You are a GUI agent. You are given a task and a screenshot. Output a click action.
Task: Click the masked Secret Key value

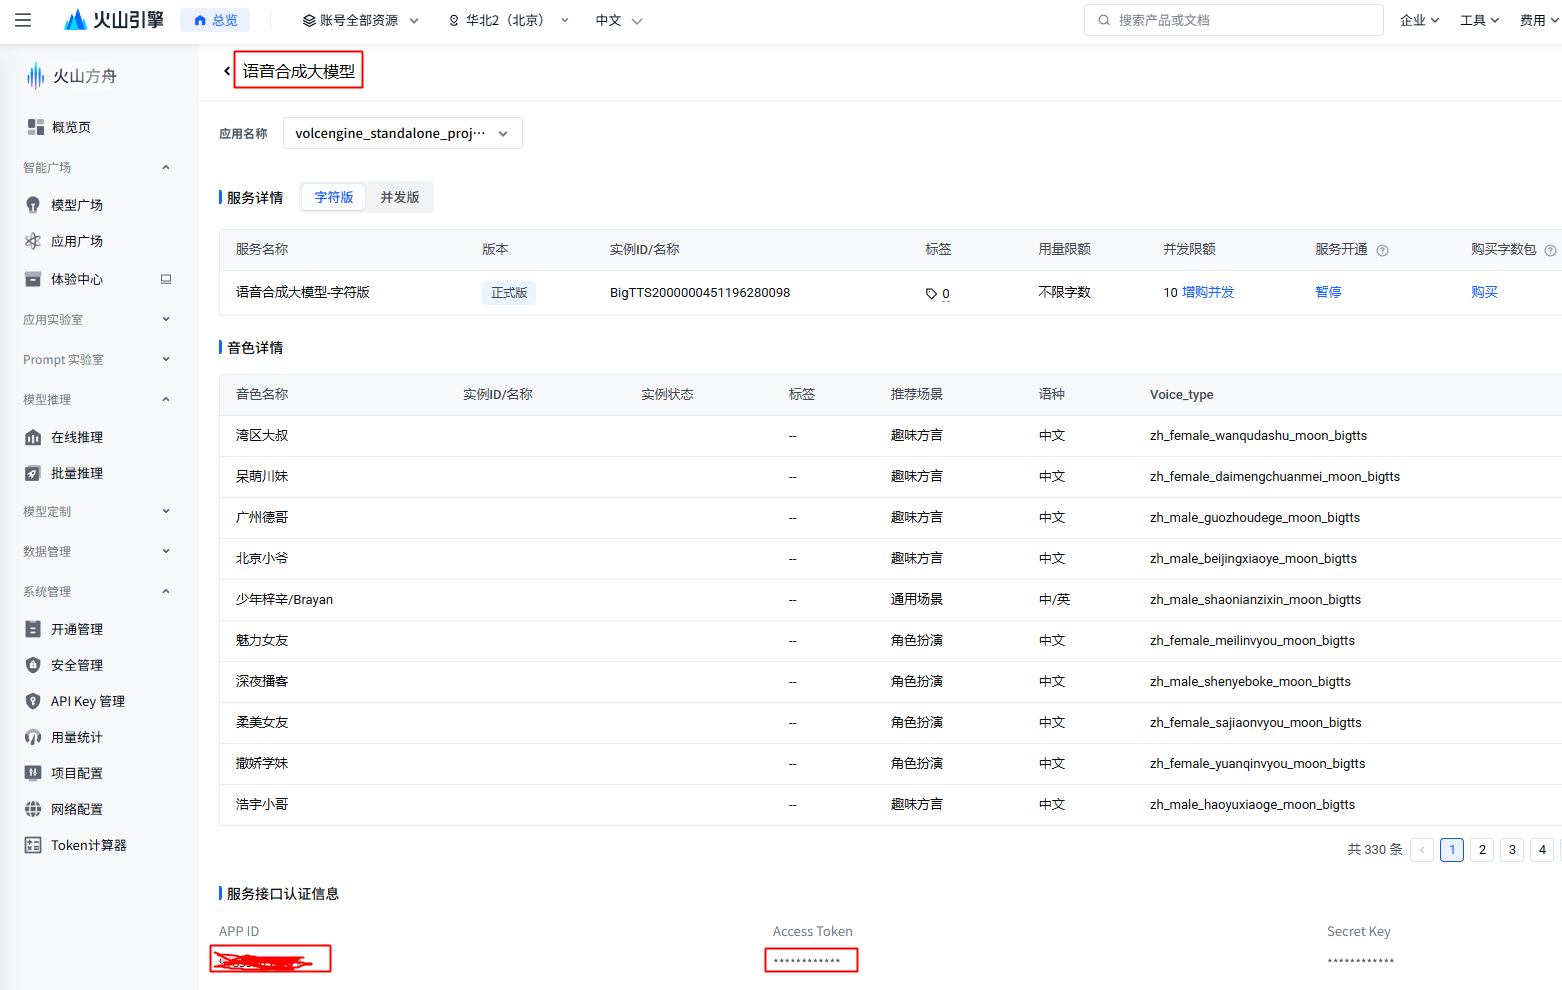click(1360, 961)
